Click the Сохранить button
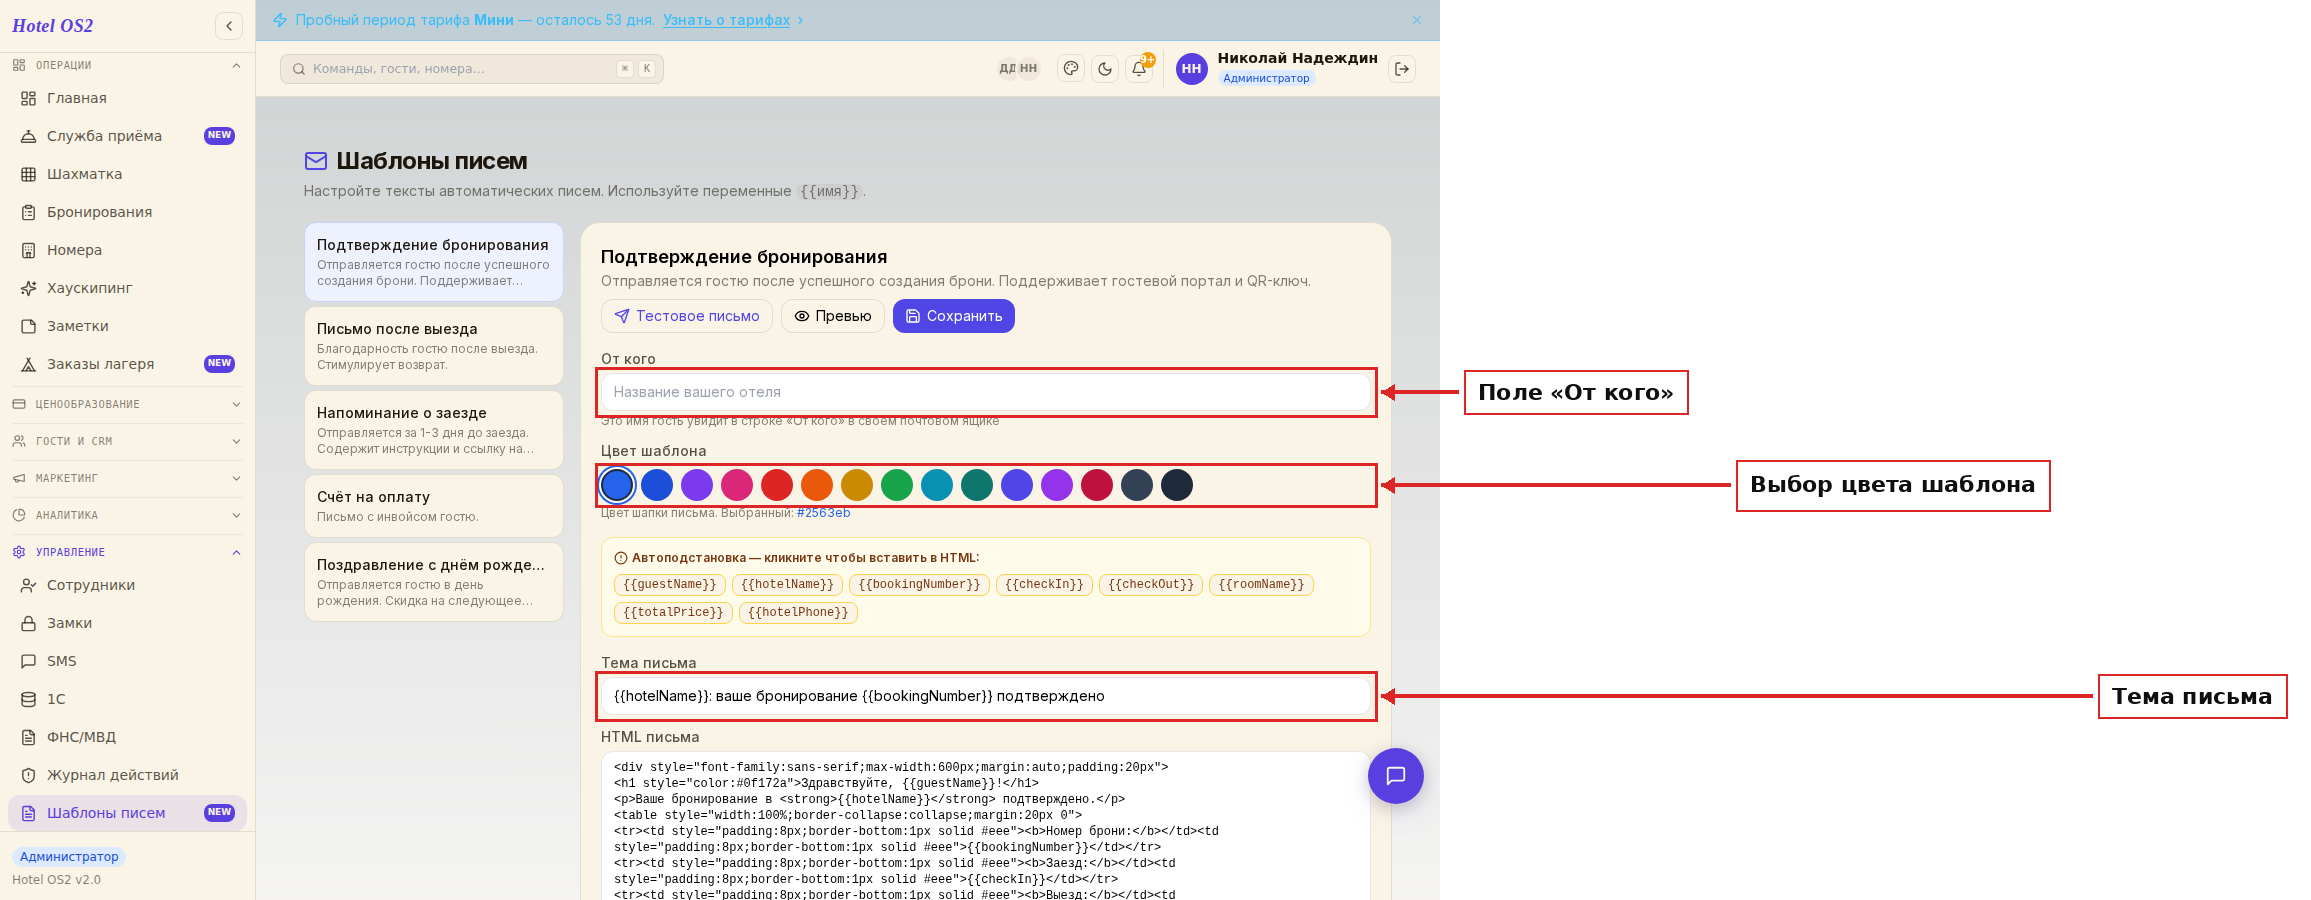The height and width of the screenshot is (900, 2311). [954, 316]
